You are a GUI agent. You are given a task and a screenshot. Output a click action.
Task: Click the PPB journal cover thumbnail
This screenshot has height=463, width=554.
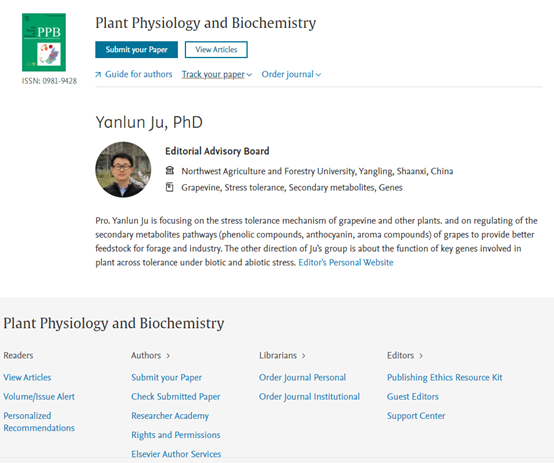(44, 42)
